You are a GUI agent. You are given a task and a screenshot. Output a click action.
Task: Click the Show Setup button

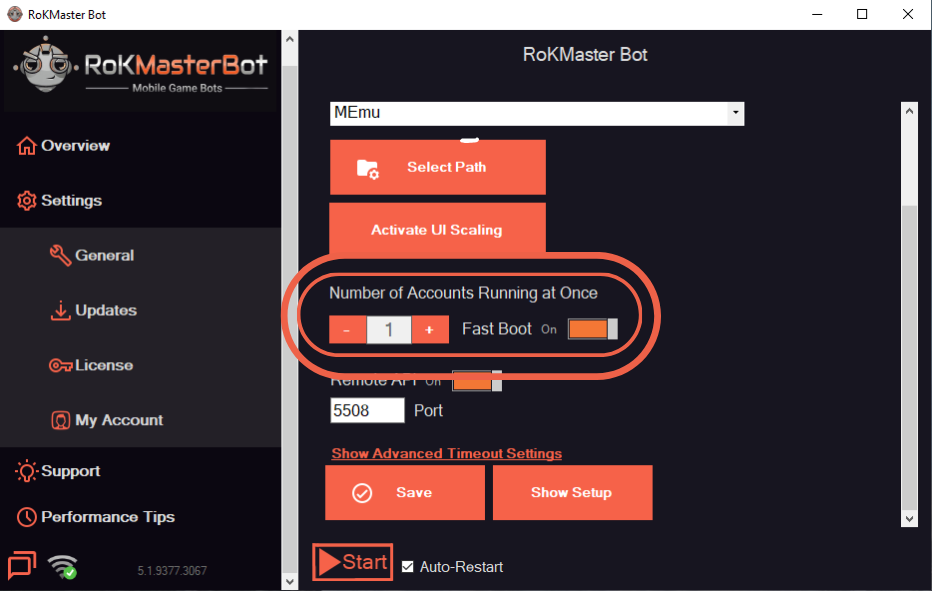tap(572, 493)
